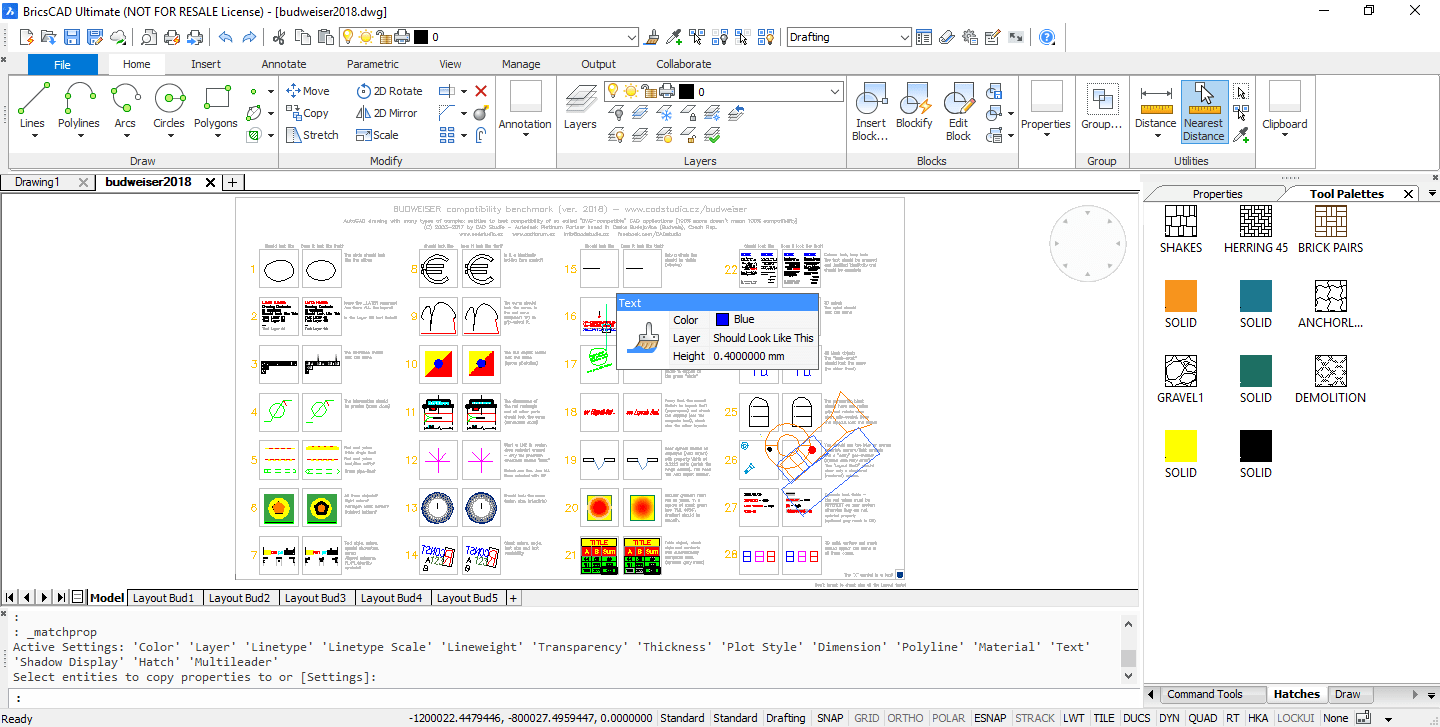Activate the Stretch command
Image resolution: width=1440 pixels, height=727 pixels.
(312, 135)
